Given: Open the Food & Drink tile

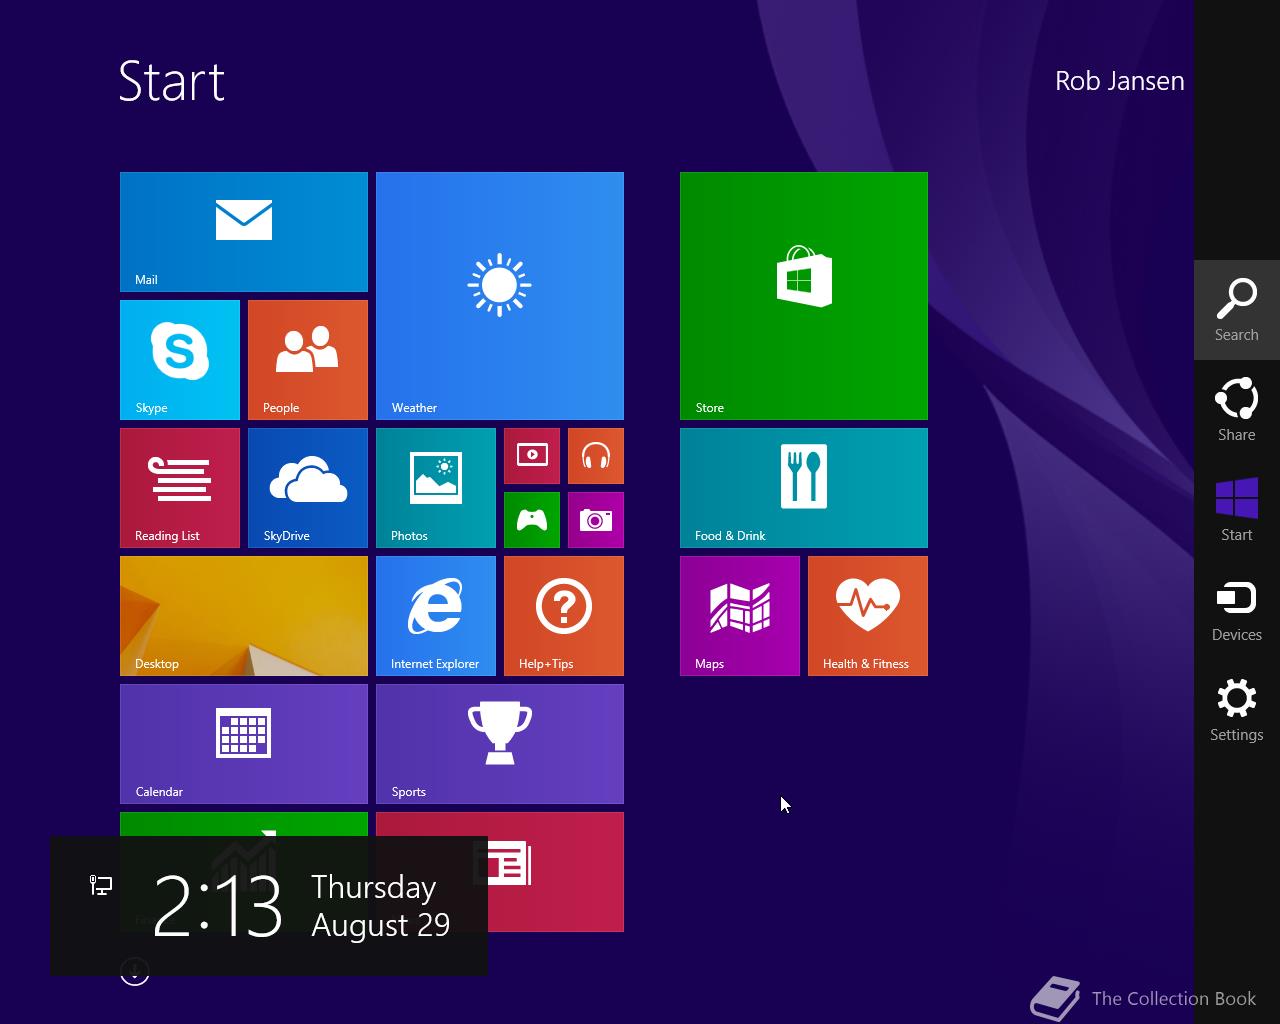Looking at the screenshot, I should click(804, 488).
